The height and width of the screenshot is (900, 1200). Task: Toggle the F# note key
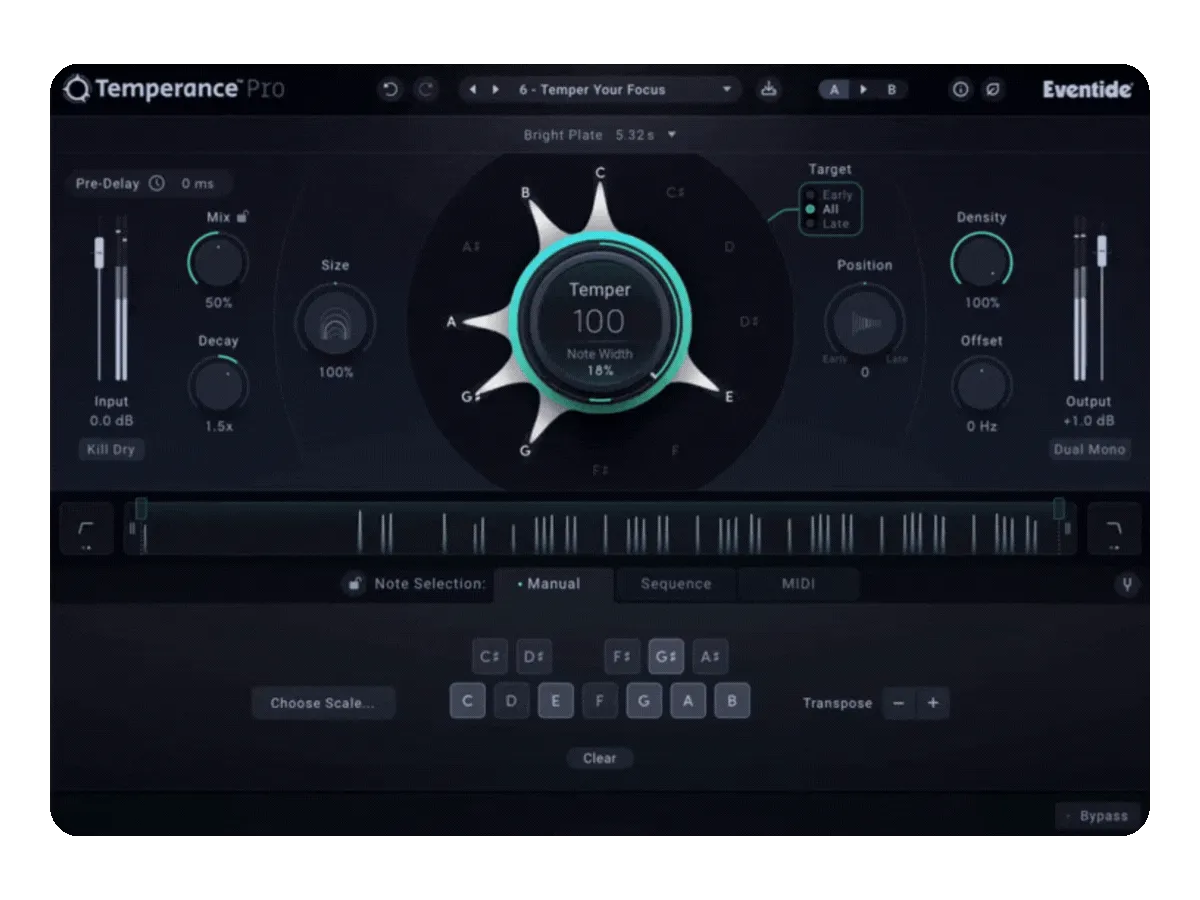[622, 657]
